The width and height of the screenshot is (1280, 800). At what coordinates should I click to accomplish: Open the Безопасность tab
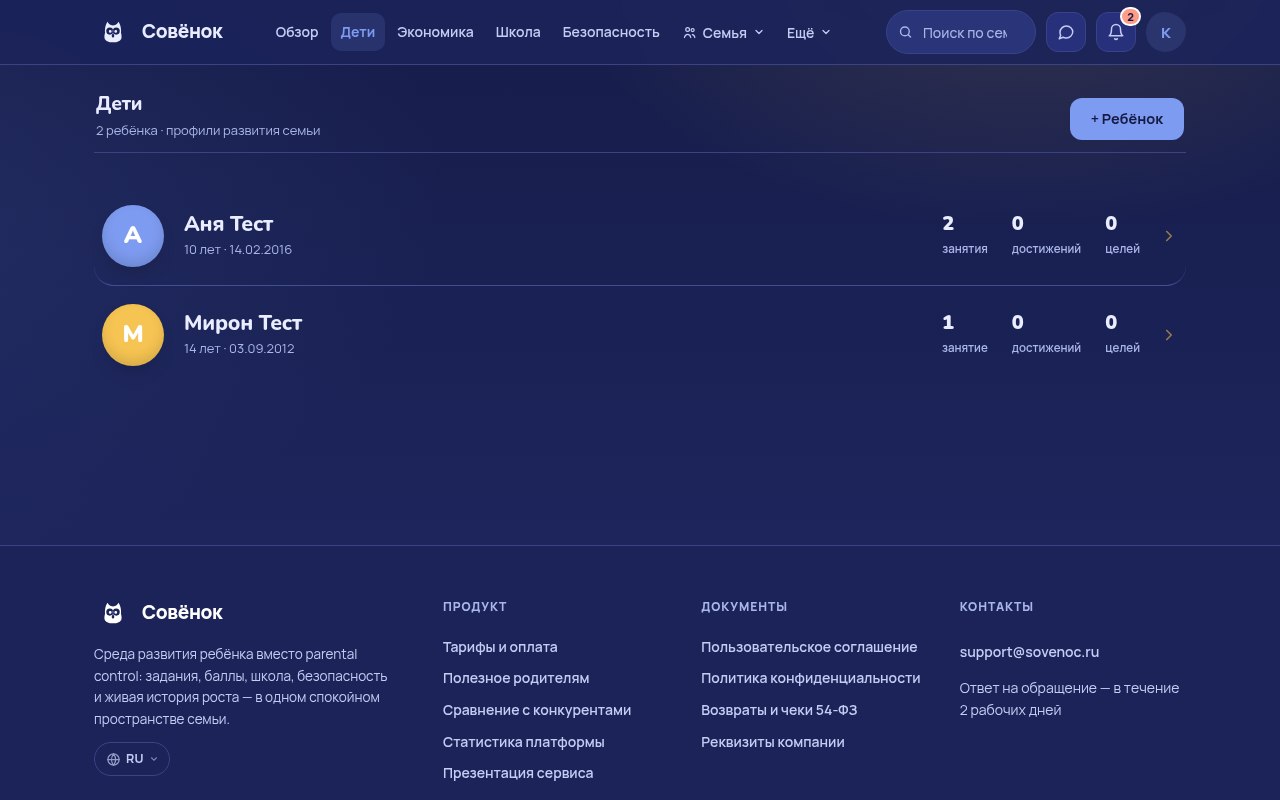click(611, 32)
